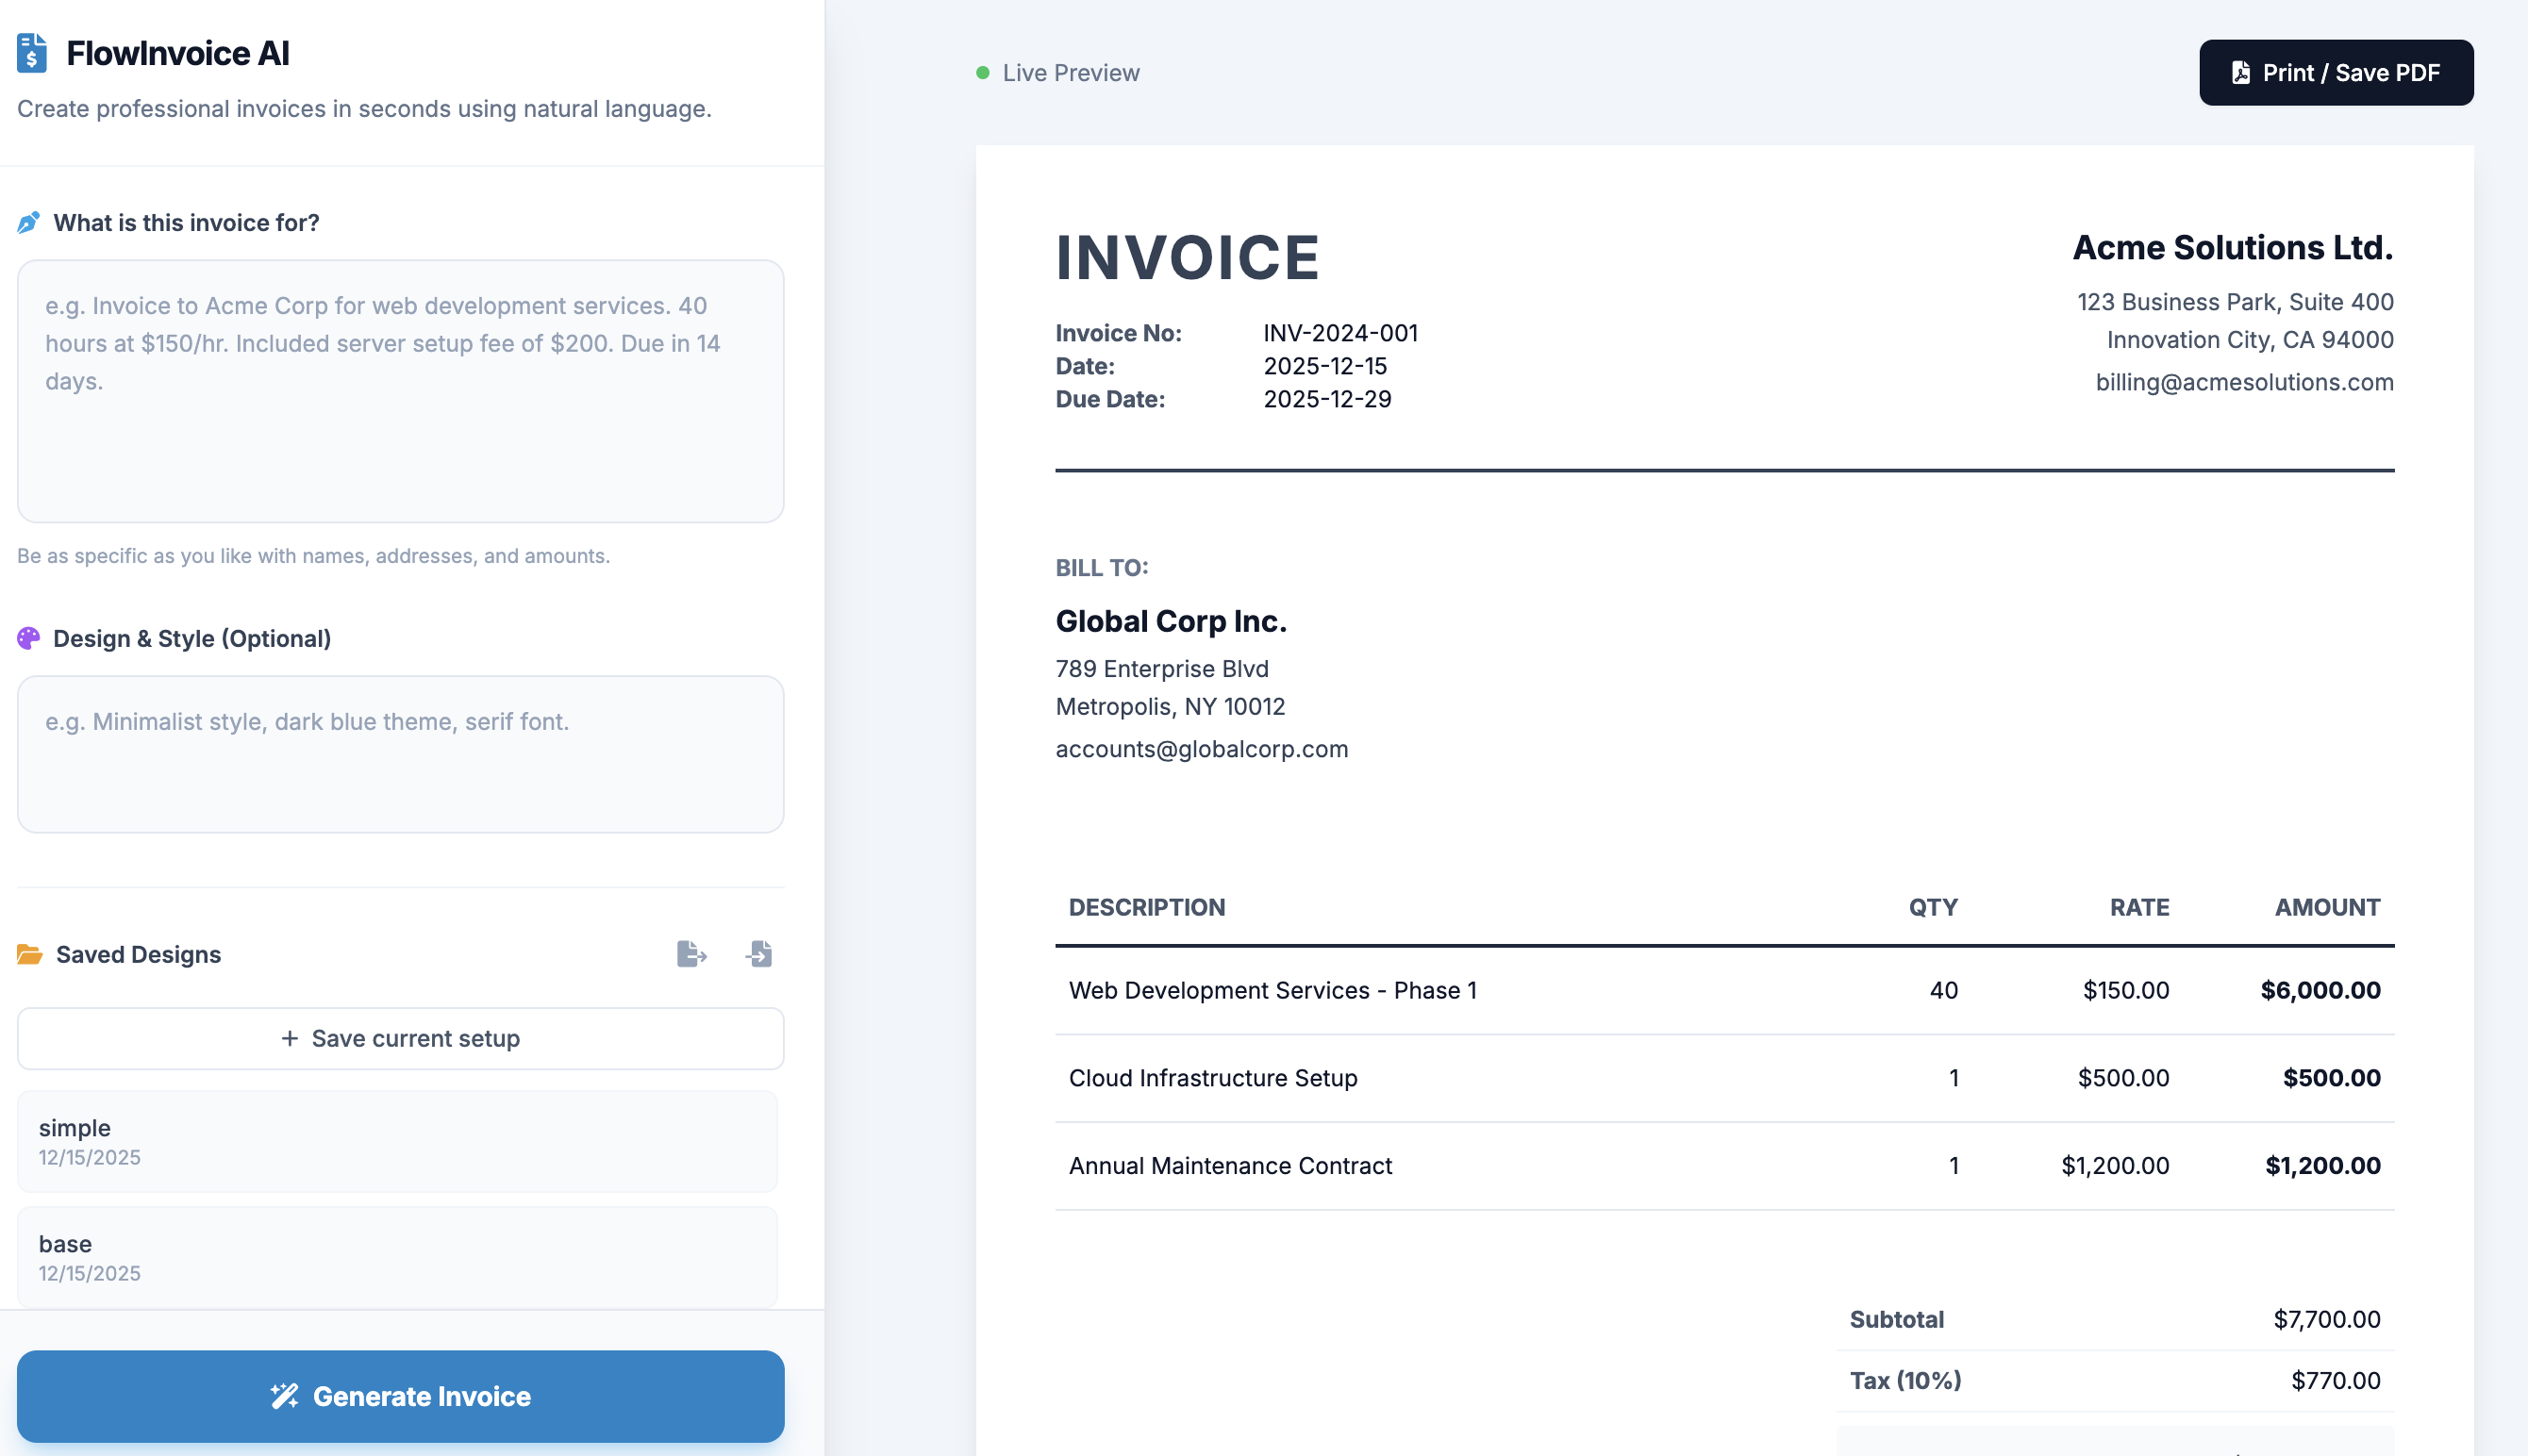Click the invoice description text area

[400, 390]
